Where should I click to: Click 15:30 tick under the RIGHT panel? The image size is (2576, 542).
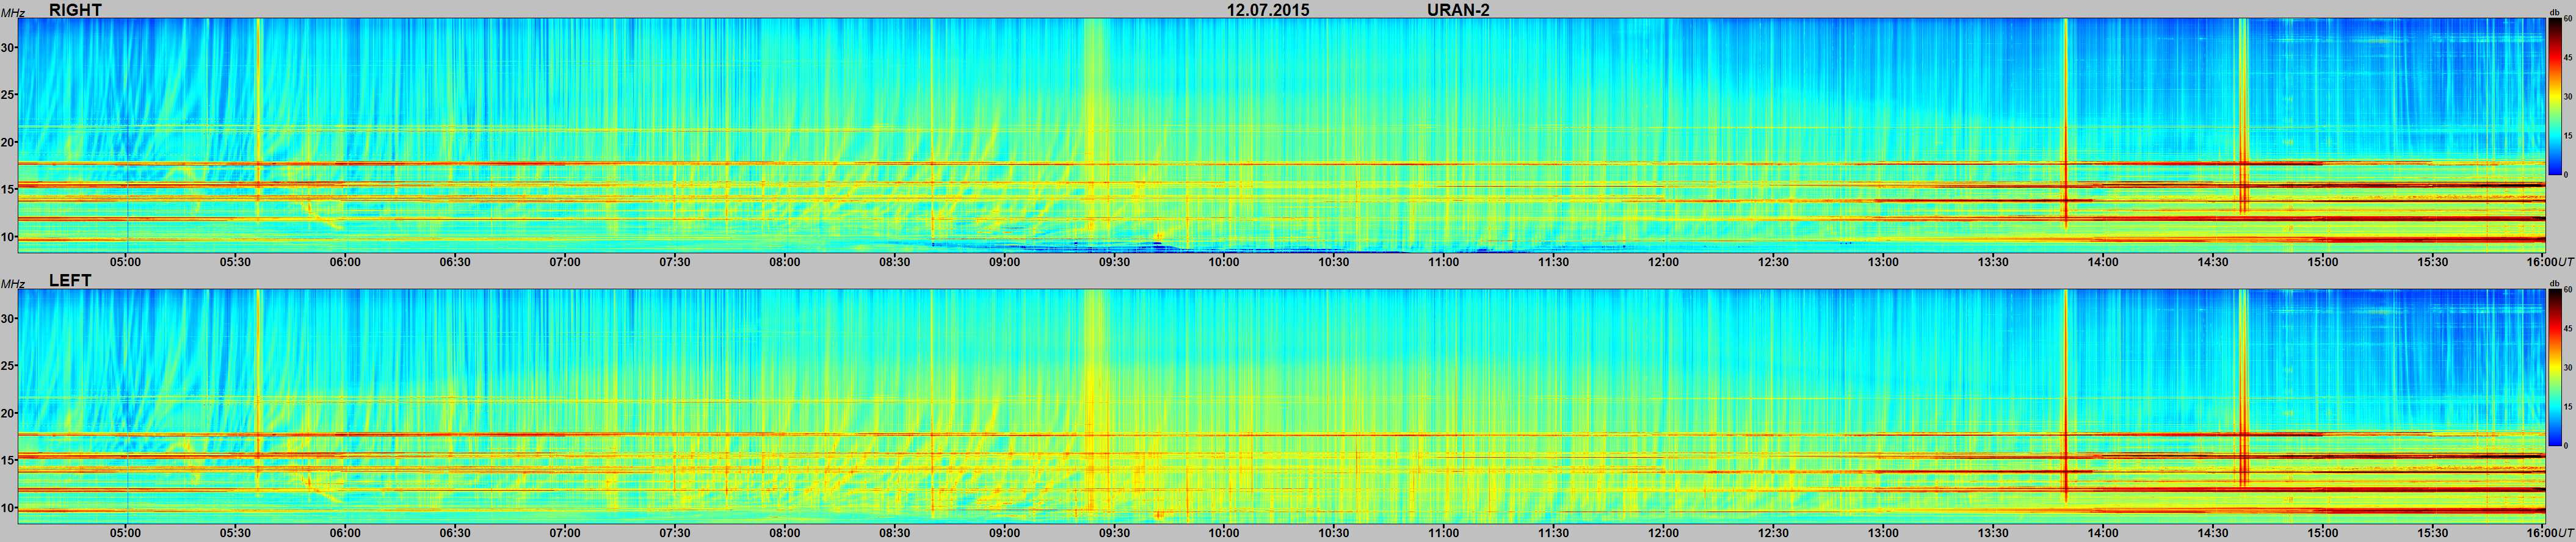point(2432,262)
